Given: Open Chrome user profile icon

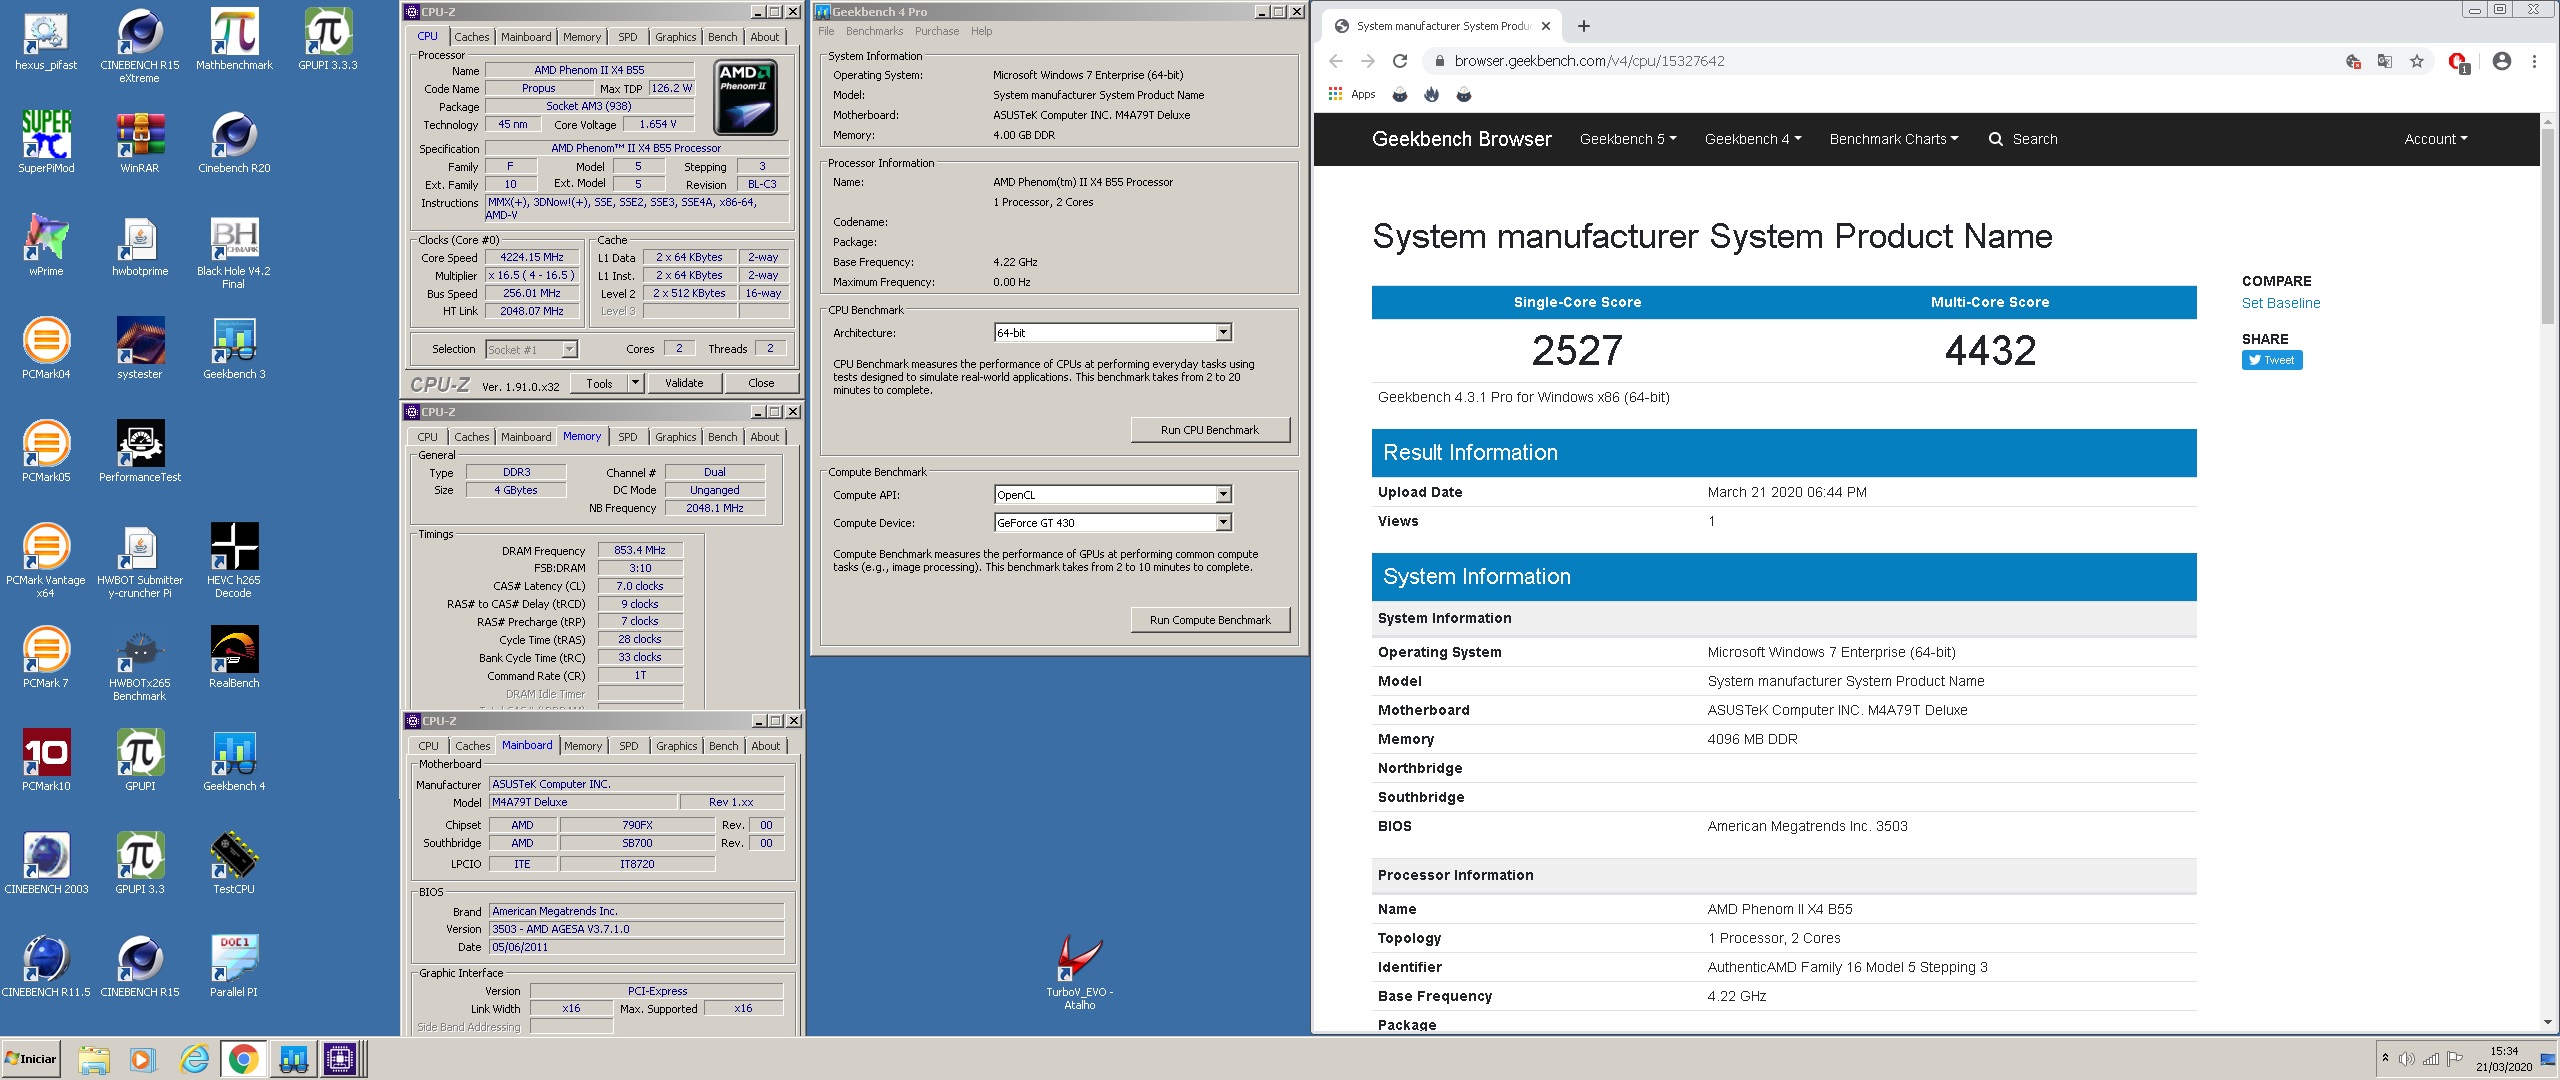Looking at the screenshot, I should (x=2502, y=61).
